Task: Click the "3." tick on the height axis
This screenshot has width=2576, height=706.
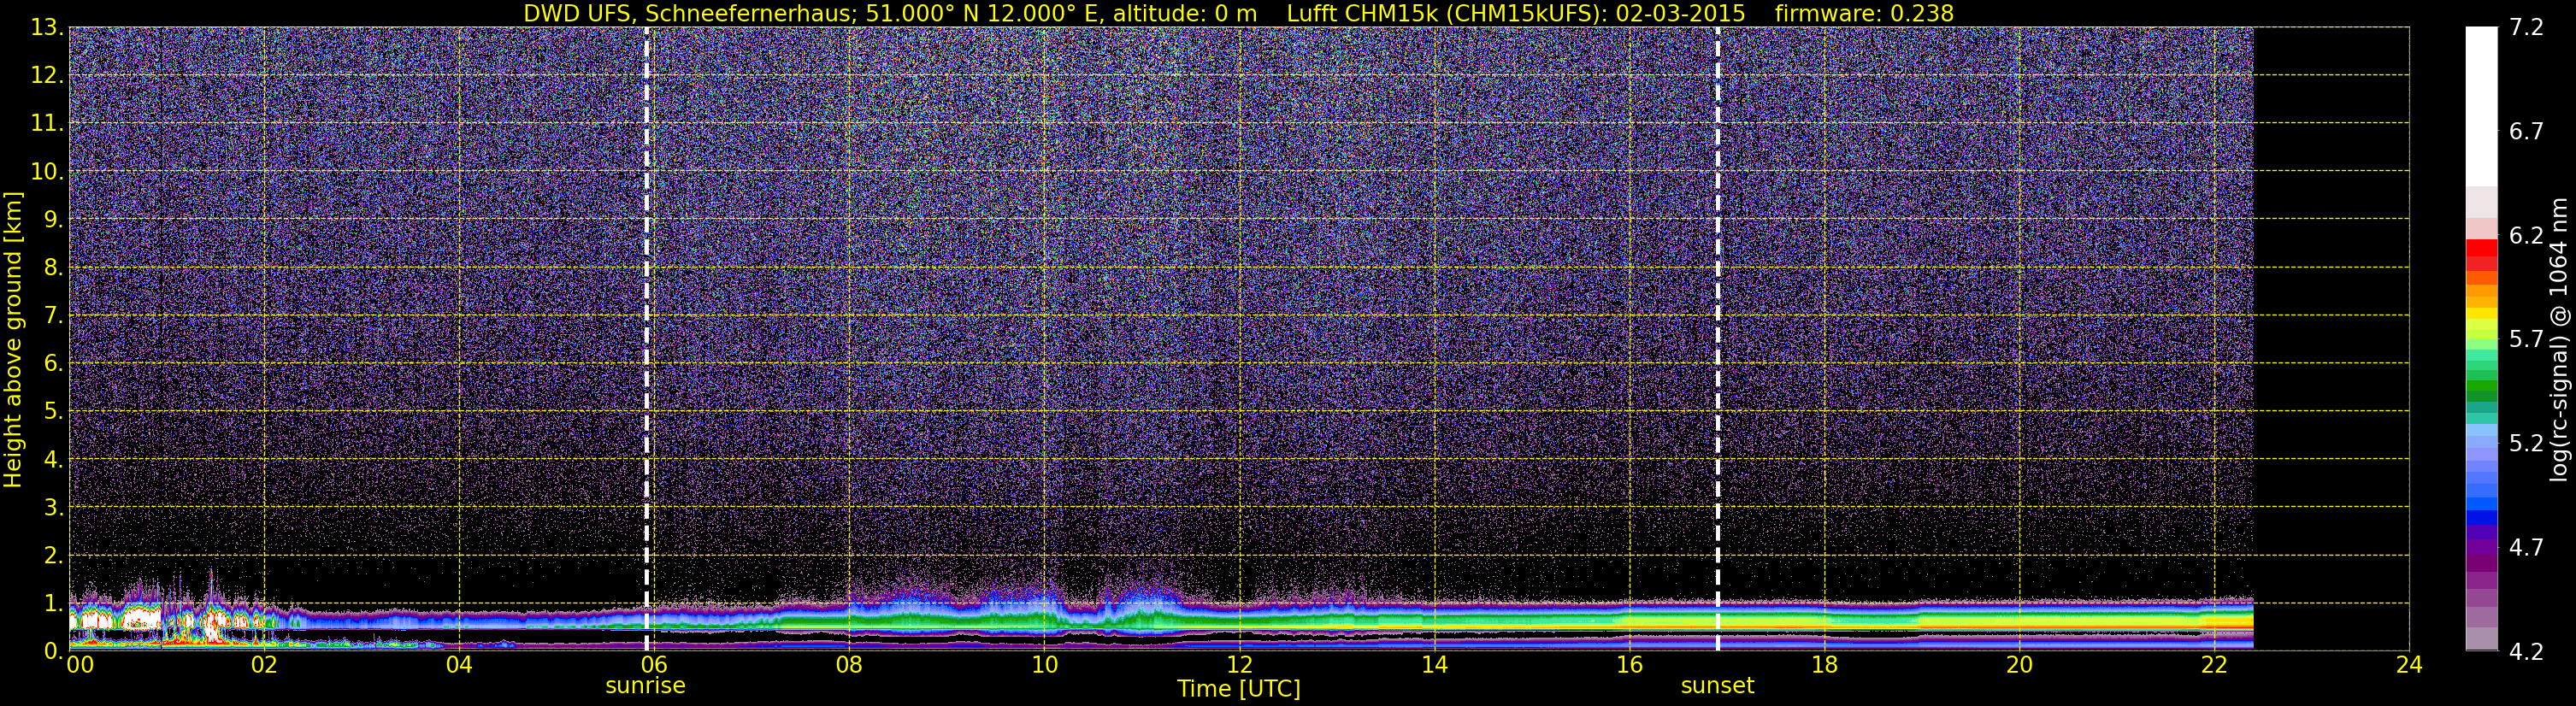Action: [x=52, y=507]
